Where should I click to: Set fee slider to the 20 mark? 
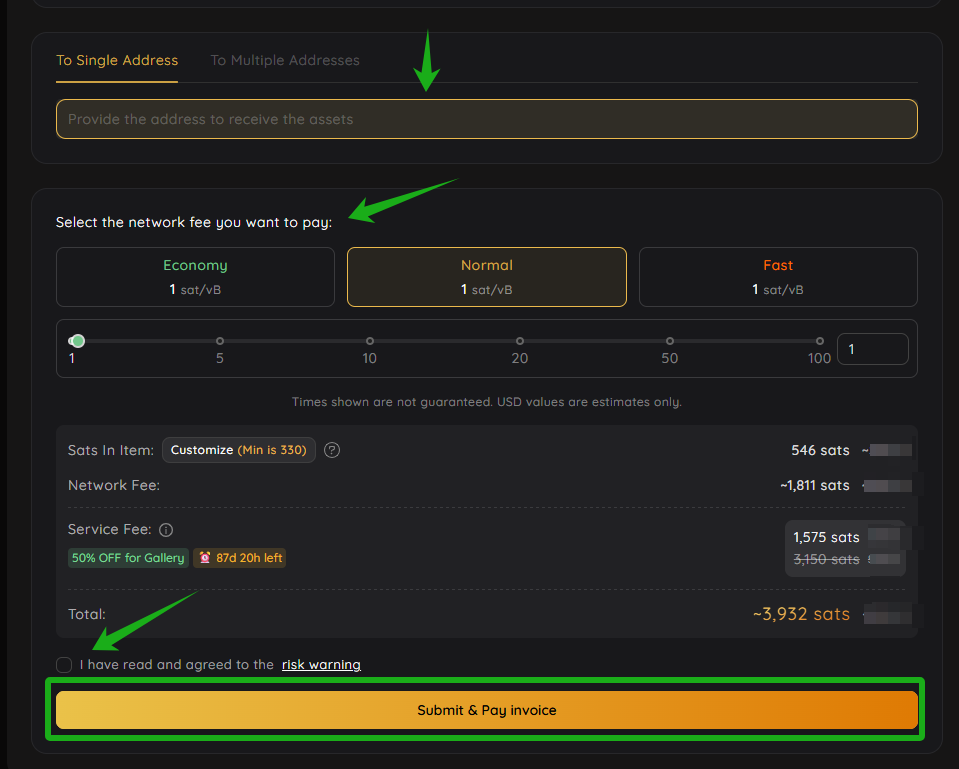520,341
